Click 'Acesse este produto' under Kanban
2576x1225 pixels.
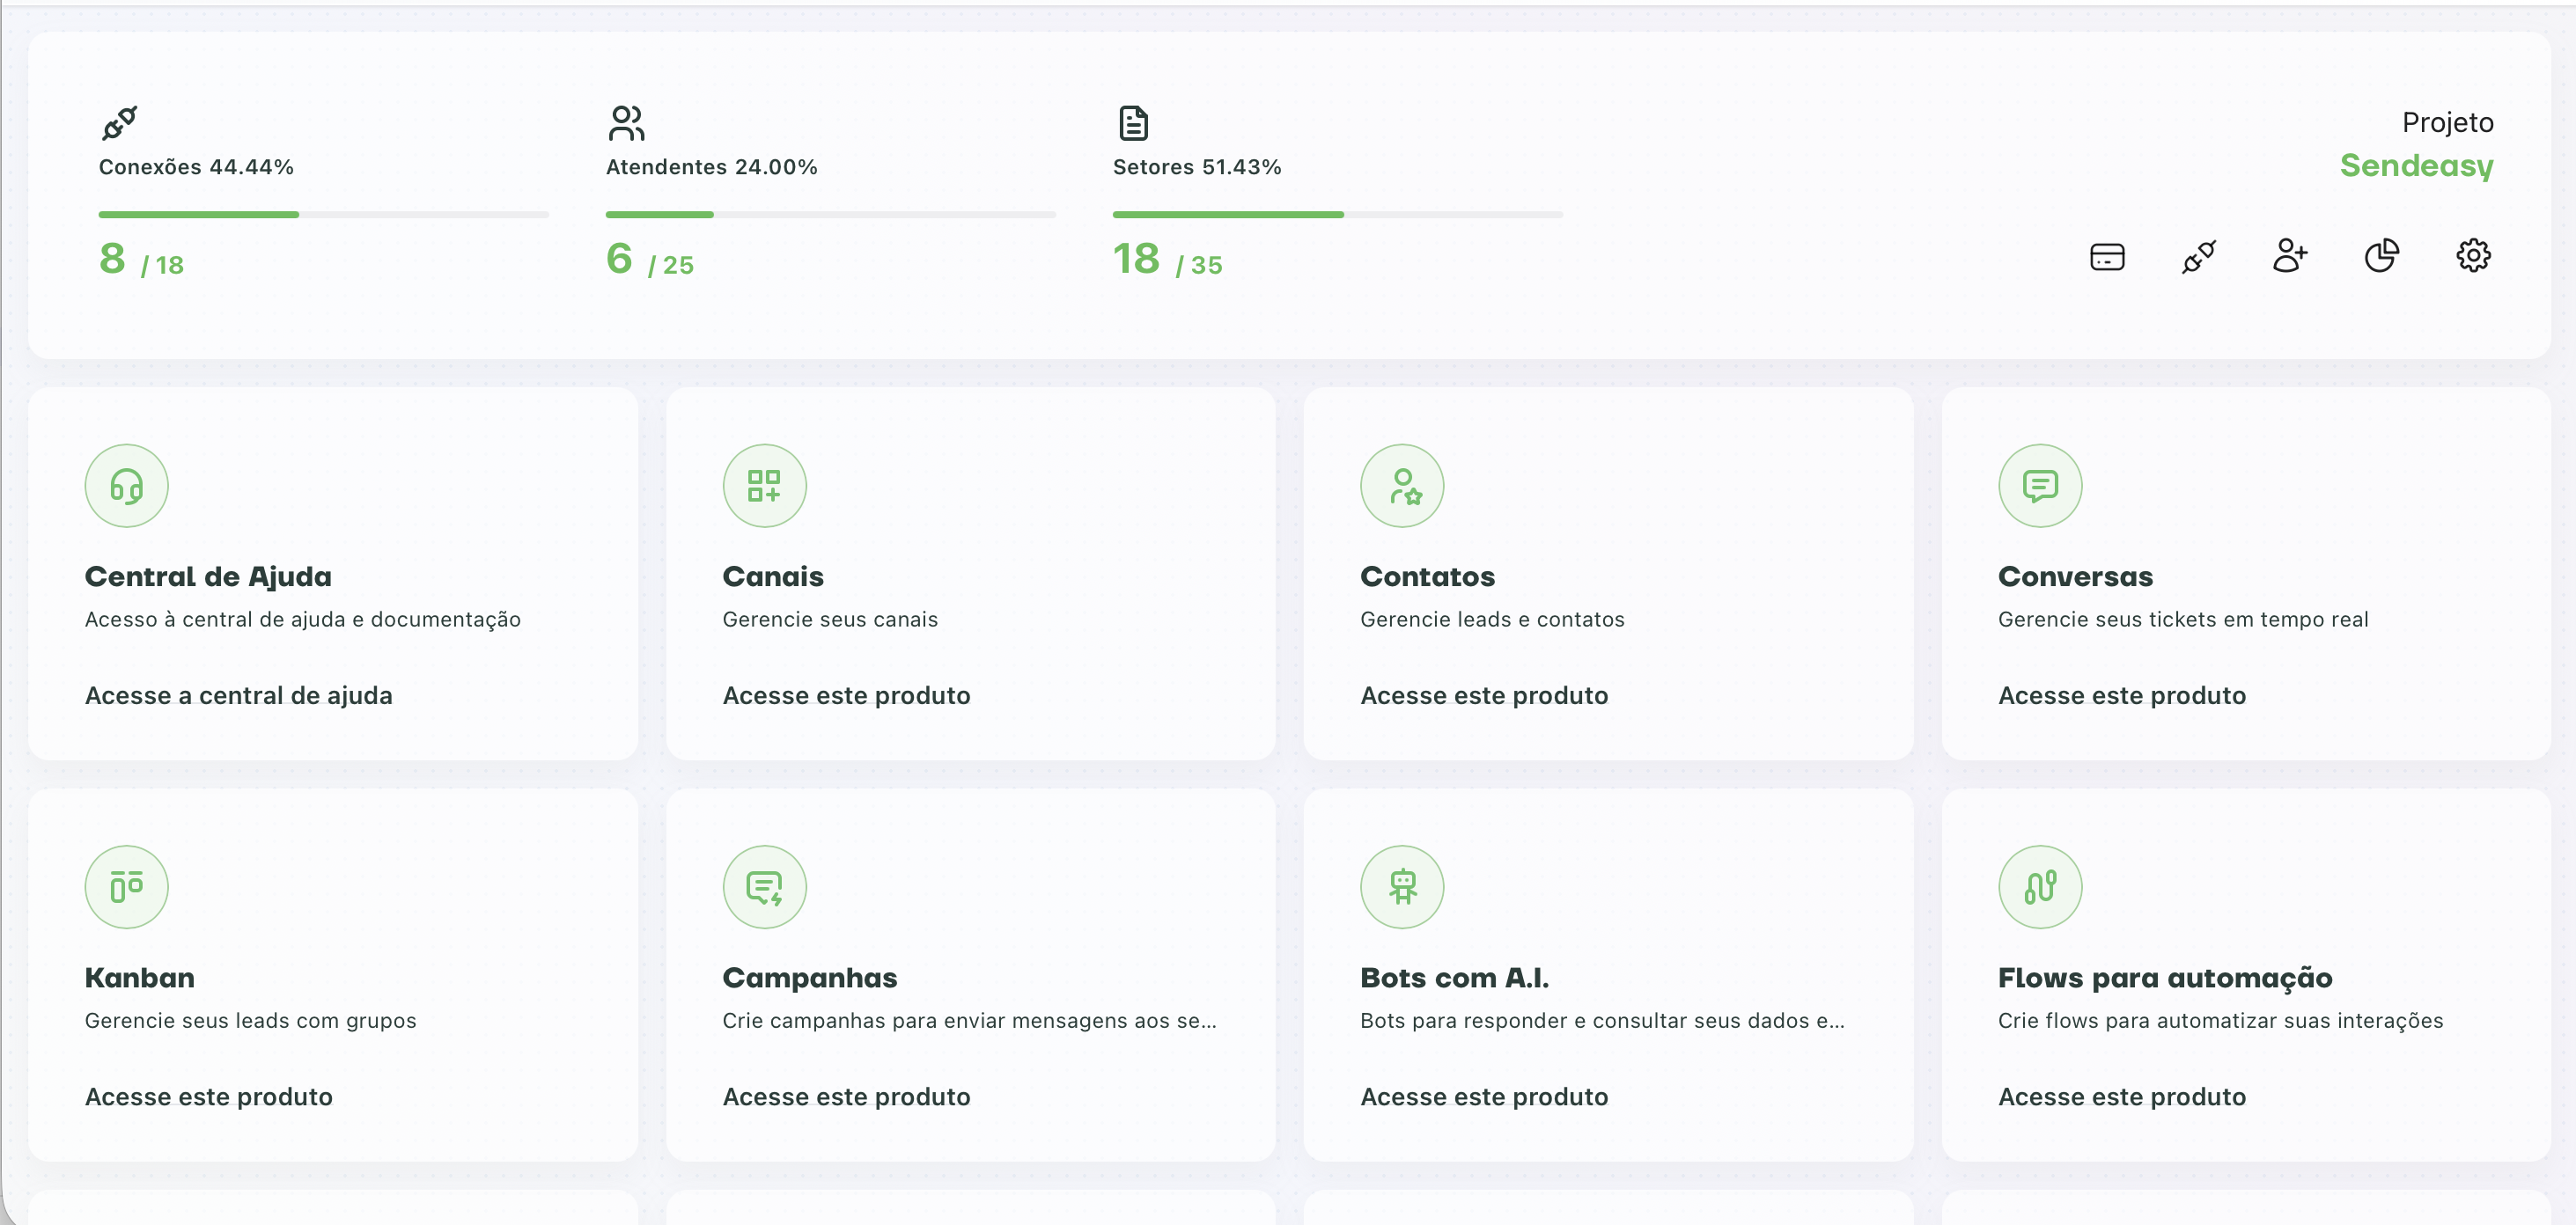(208, 1096)
